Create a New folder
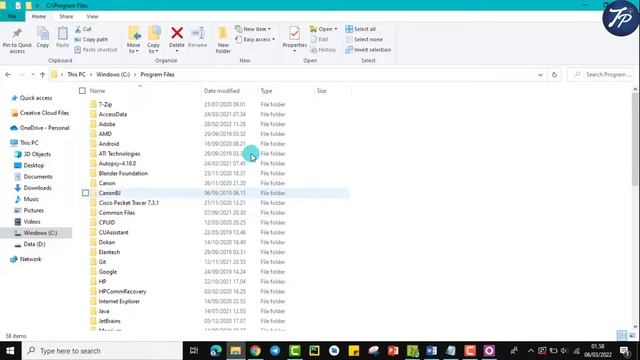 click(x=223, y=40)
